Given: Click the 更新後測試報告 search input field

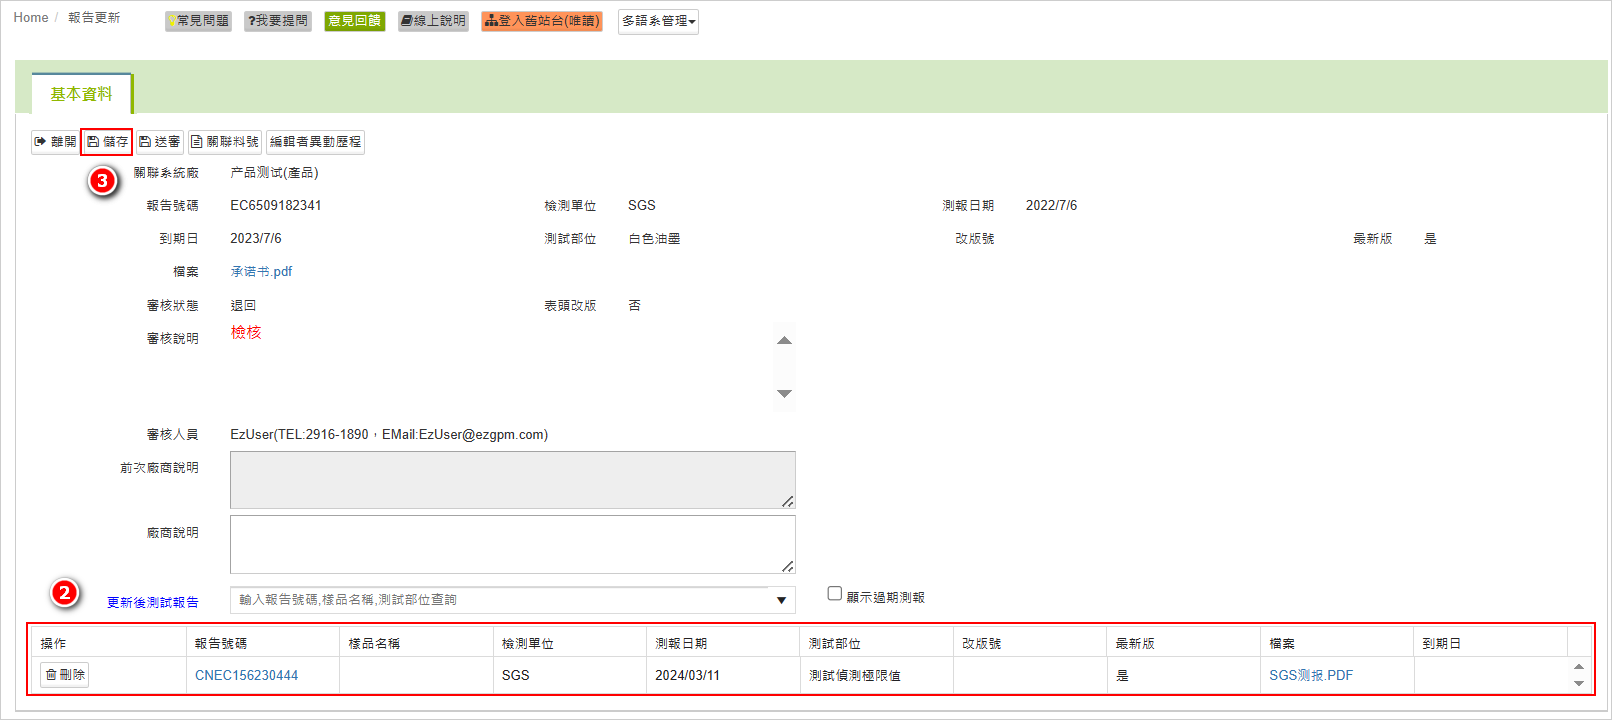Looking at the screenshot, I should (500, 600).
